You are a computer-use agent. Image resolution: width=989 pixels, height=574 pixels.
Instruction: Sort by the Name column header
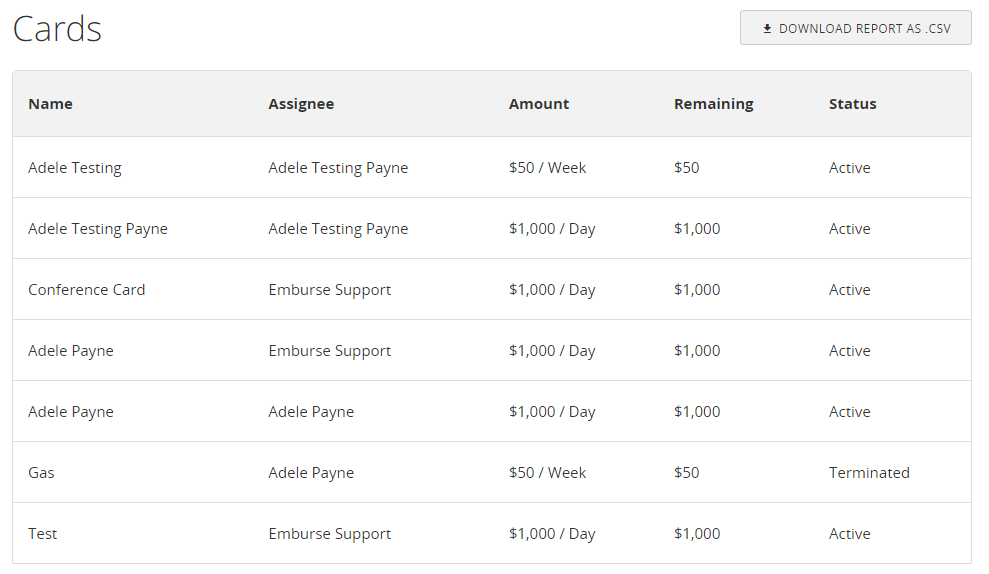(x=50, y=104)
